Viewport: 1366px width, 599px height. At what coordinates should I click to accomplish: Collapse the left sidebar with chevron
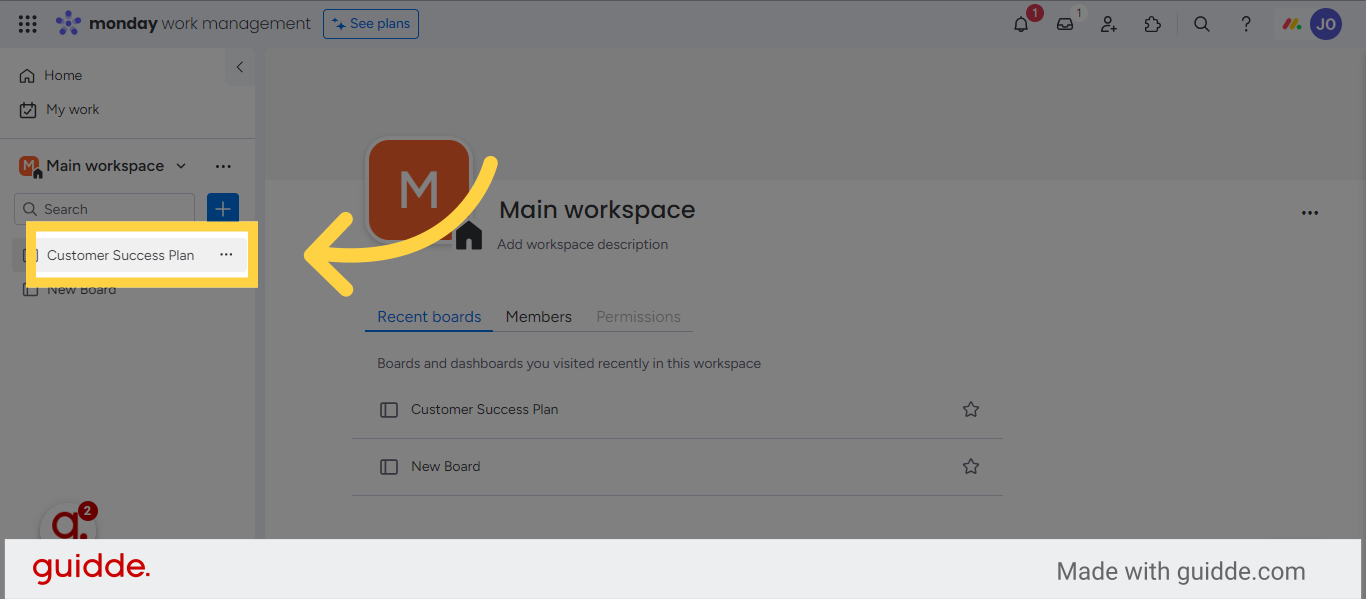click(239, 67)
